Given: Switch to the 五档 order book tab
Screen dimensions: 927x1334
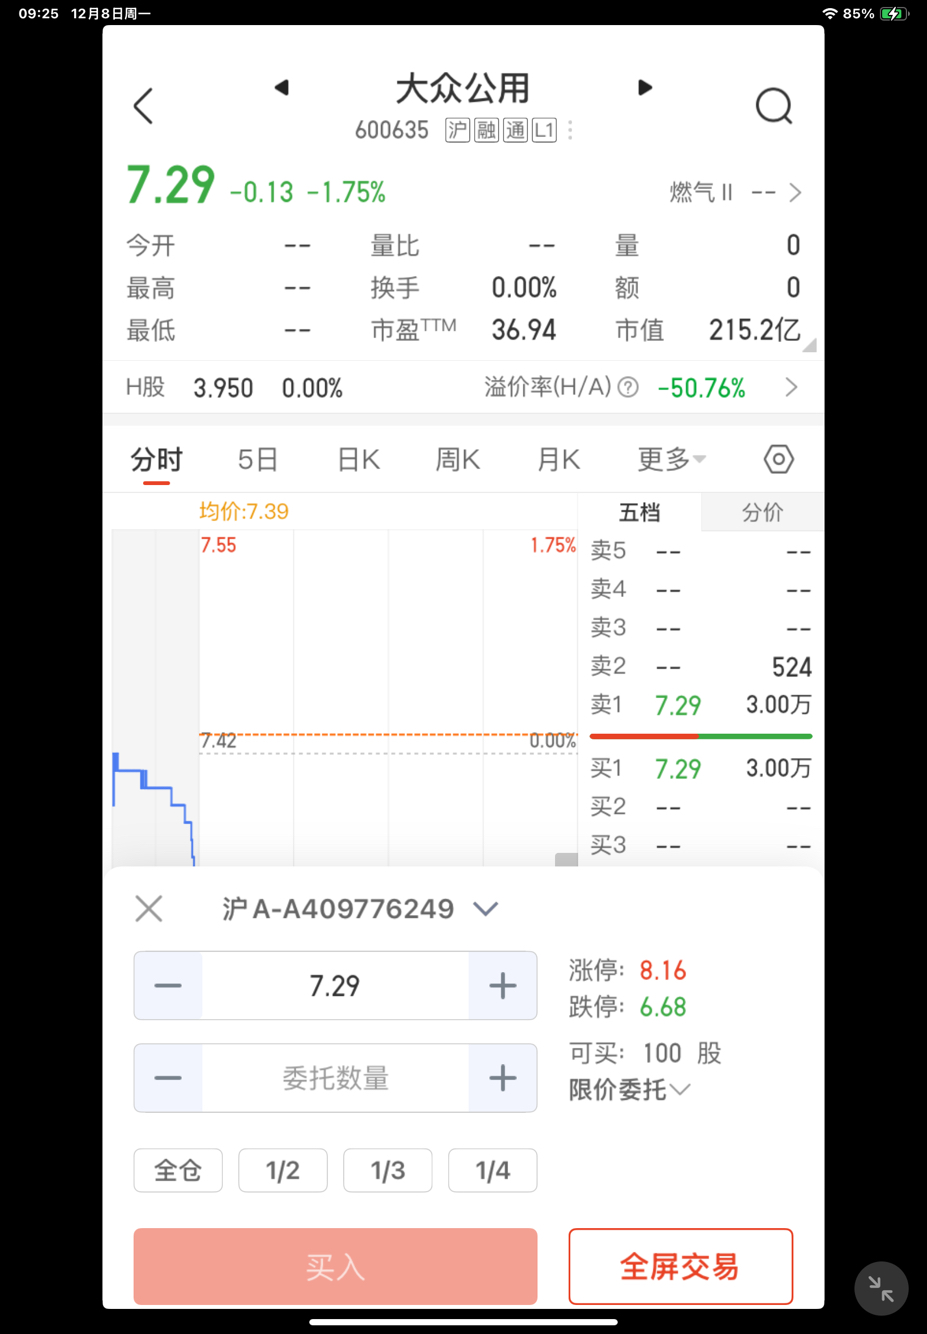Looking at the screenshot, I should point(639,512).
